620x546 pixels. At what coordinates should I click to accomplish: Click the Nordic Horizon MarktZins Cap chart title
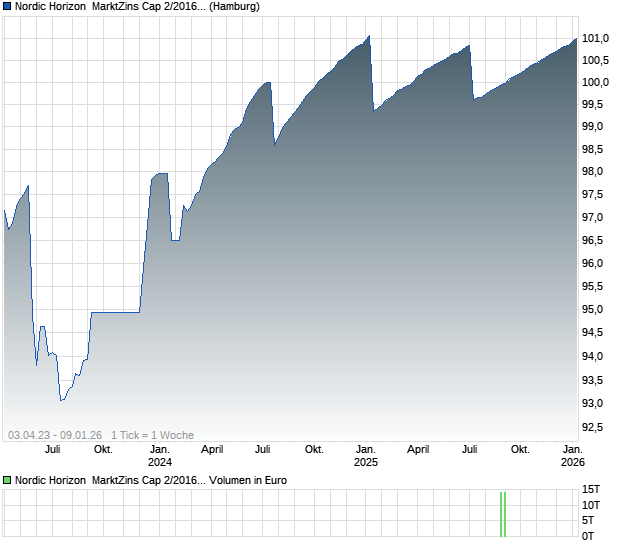[x=110, y=7]
